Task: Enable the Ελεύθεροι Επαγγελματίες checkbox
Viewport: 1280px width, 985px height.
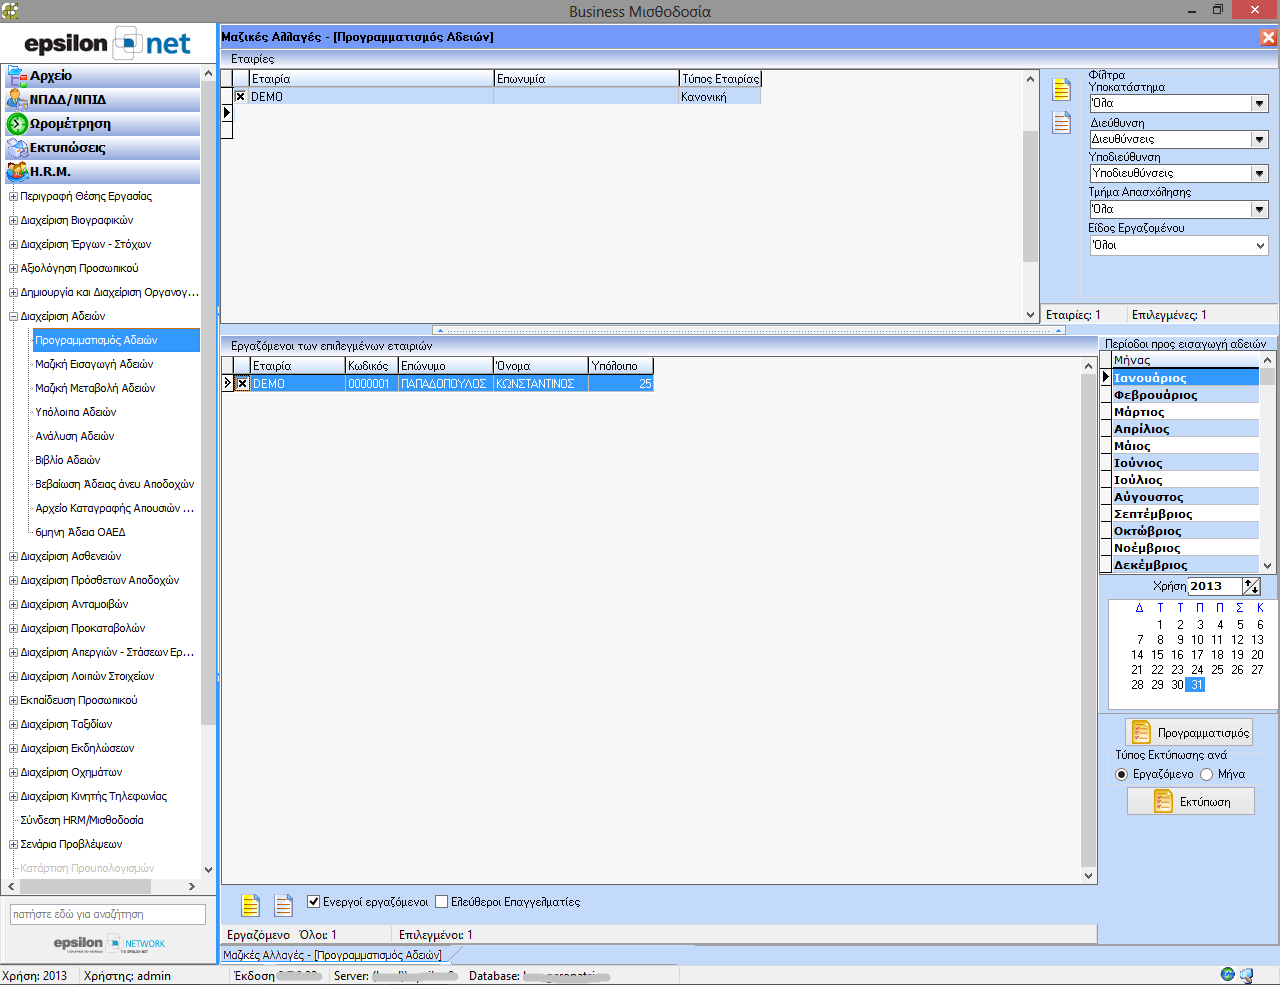Action: point(441,902)
